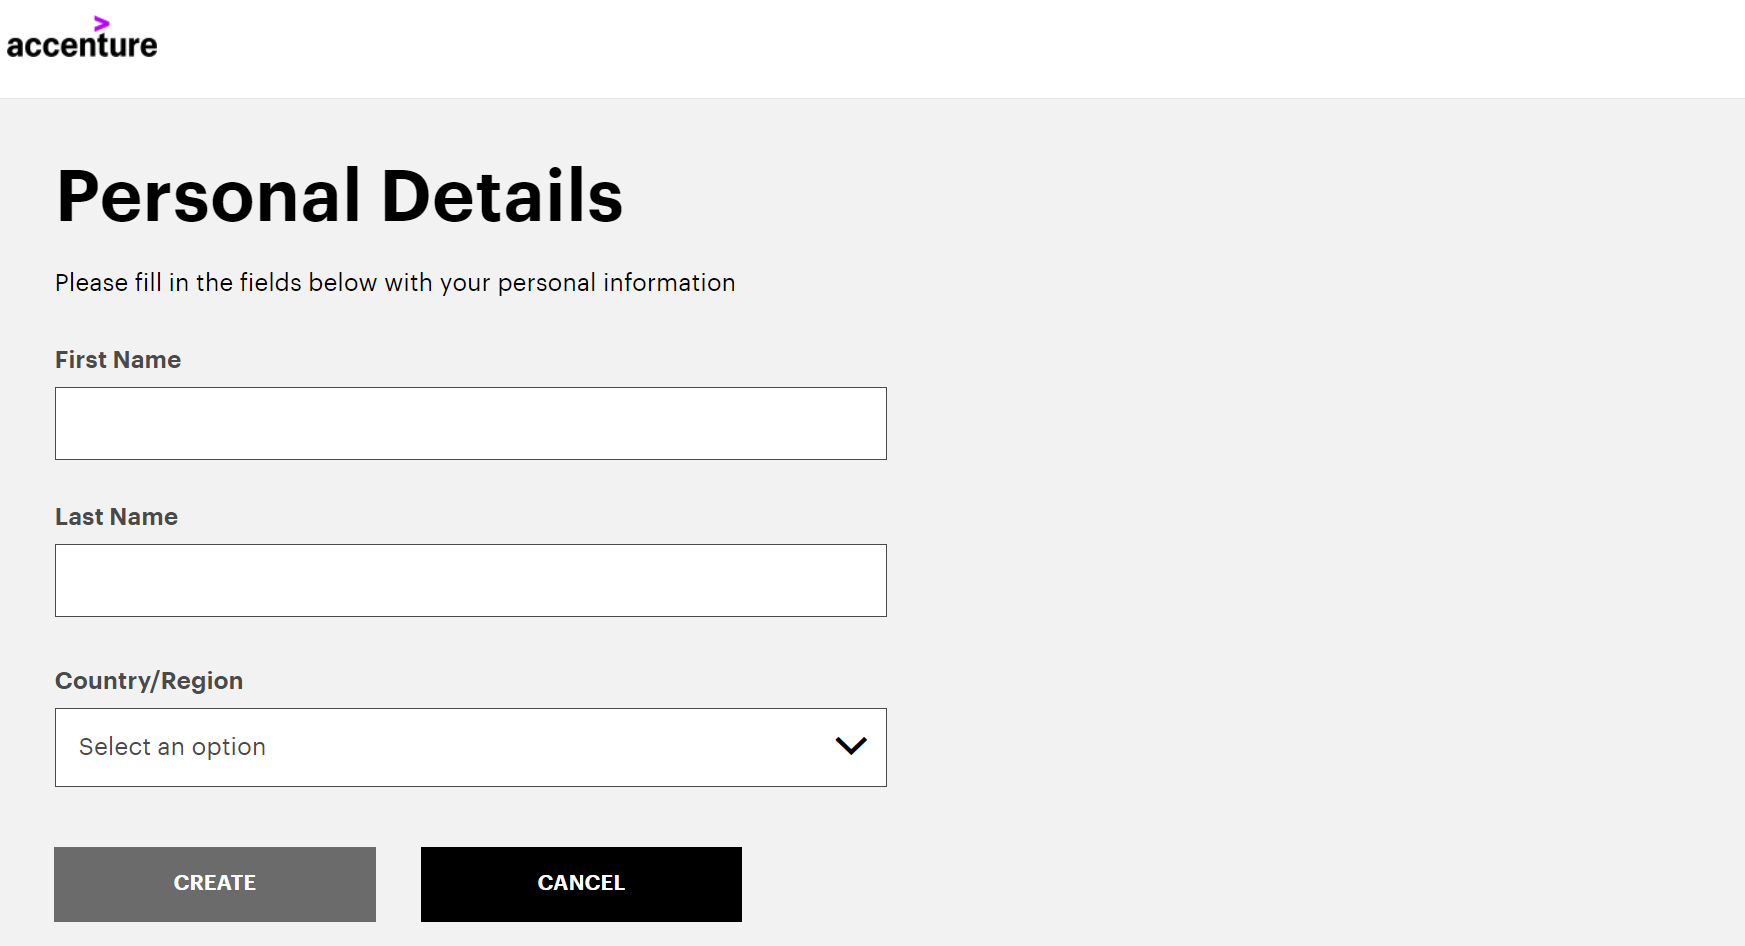Click the CANCEL button

point(581,884)
